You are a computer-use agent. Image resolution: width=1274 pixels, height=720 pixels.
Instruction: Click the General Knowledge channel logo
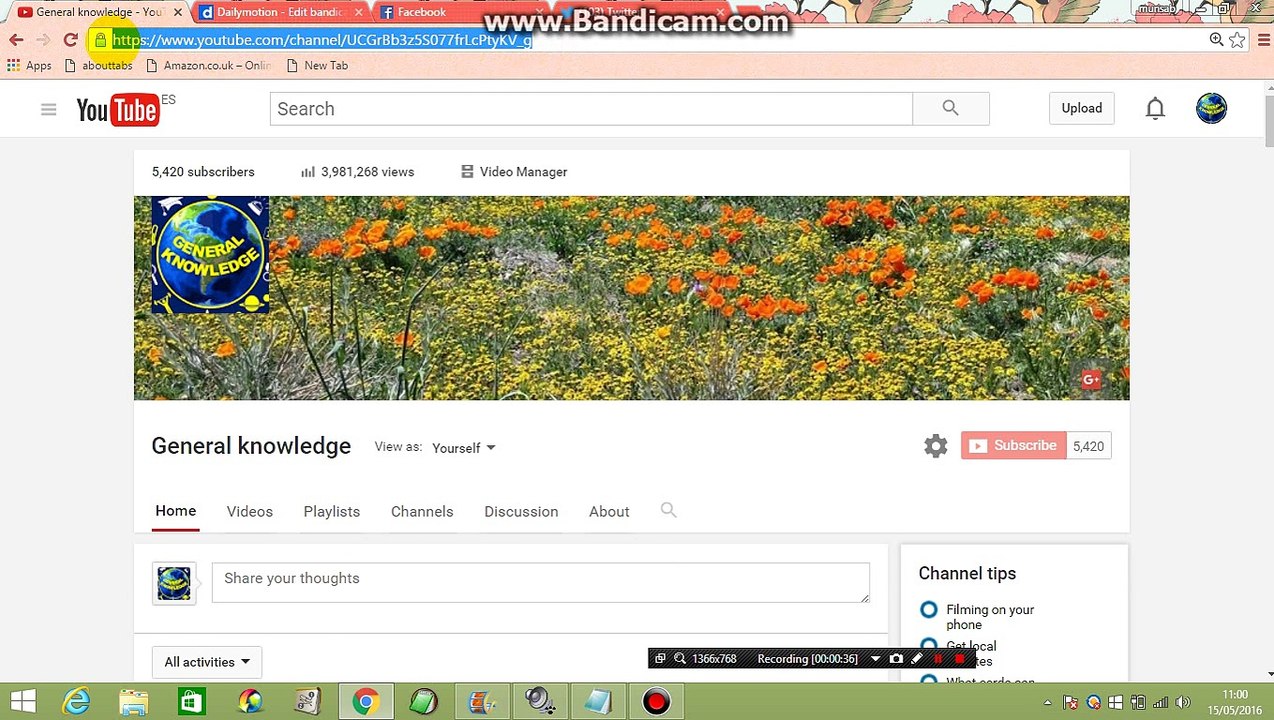(x=210, y=254)
